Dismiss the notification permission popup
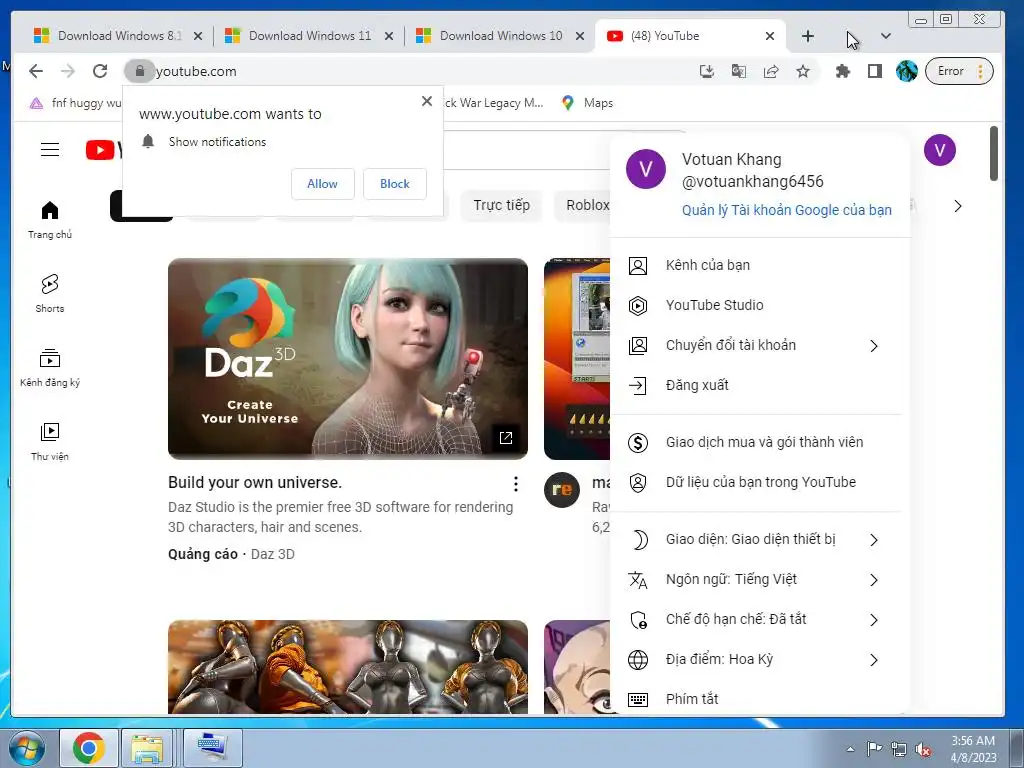This screenshot has height=768, width=1024. pos(426,101)
